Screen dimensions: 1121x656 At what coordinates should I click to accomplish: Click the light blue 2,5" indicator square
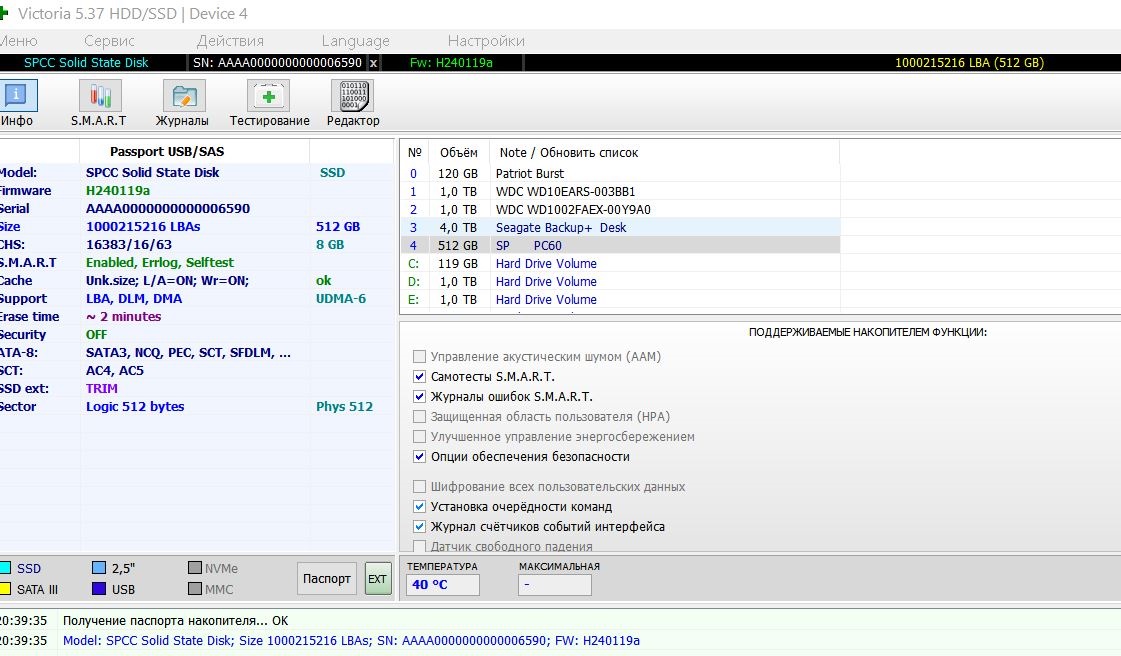coord(99,568)
